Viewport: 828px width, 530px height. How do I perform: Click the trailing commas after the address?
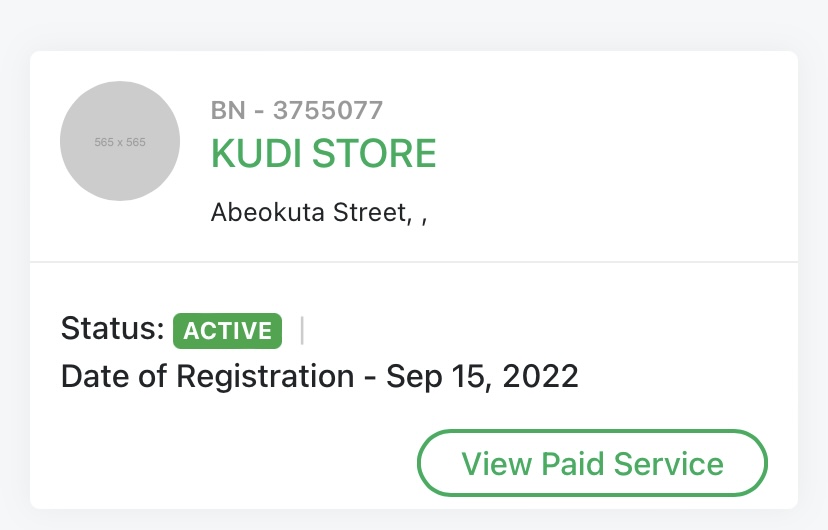tap(417, 216)
